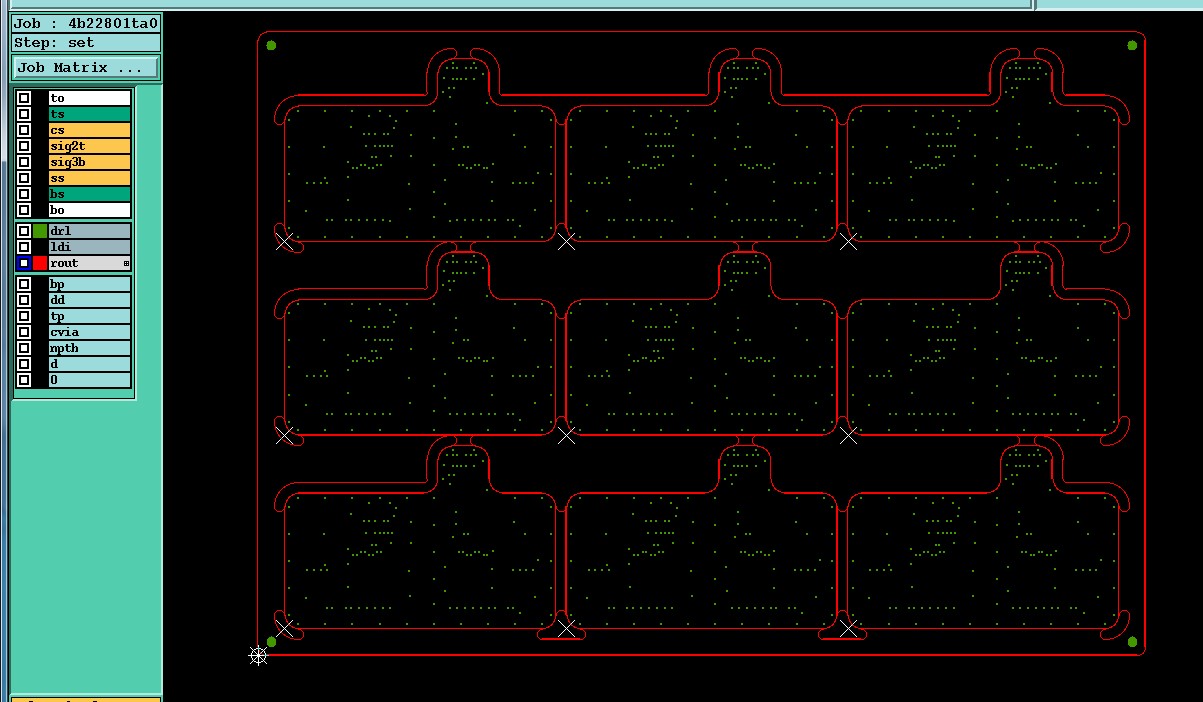Screen dimensions: 1203x702
Task: Uncheck the rout layer blue checkbox
Action: [x=24, y=263]
